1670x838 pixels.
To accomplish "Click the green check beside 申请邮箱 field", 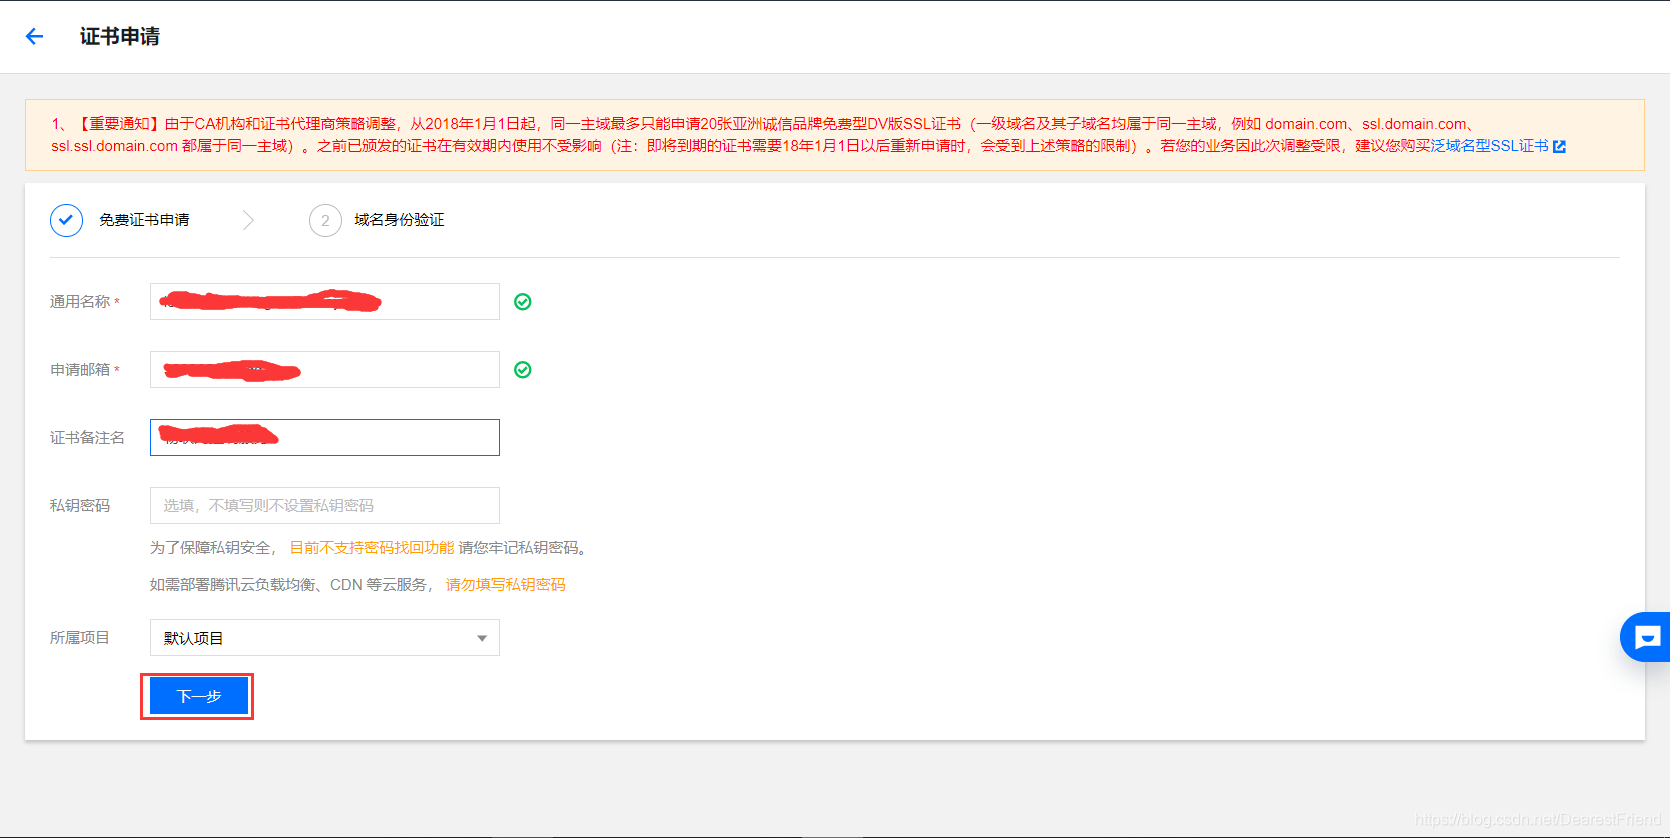I will 522,370.
